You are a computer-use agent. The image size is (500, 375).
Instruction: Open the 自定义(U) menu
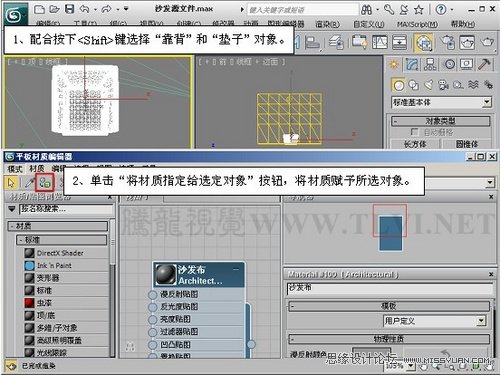point(368,24)
